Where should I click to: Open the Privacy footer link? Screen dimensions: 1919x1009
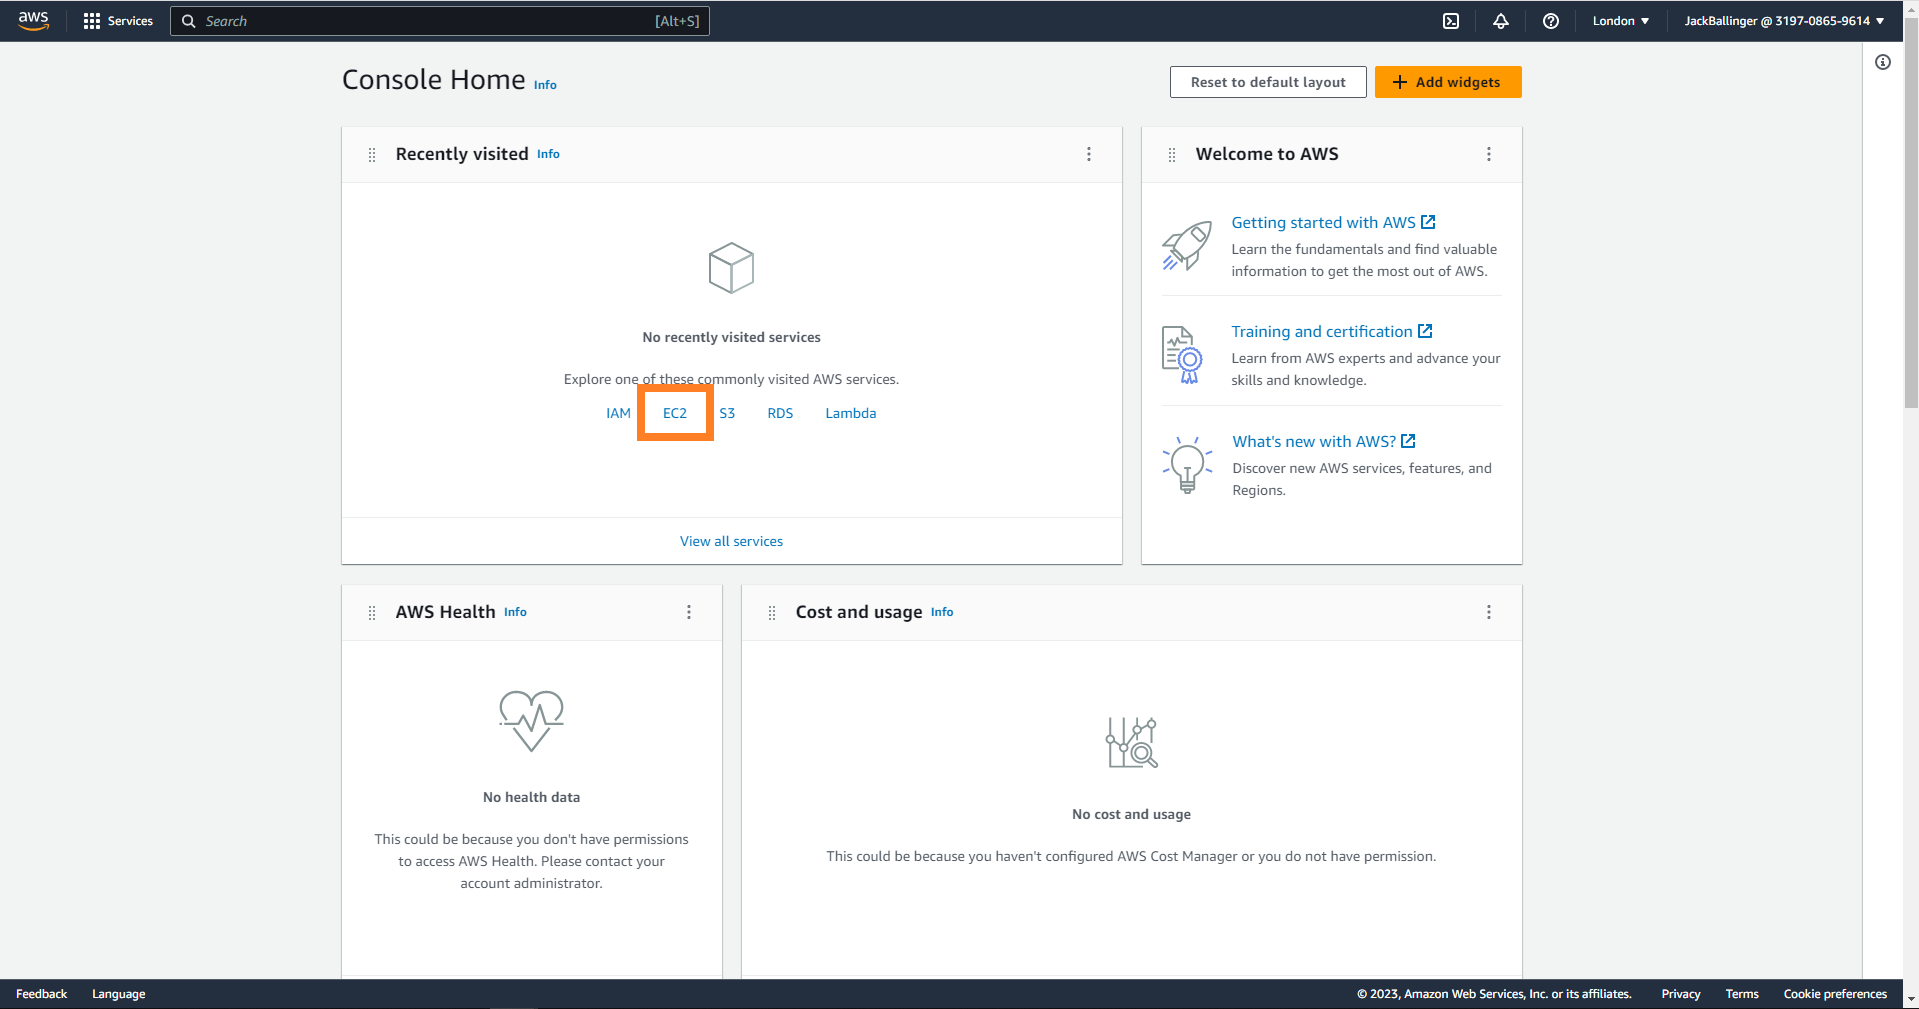1681,994
